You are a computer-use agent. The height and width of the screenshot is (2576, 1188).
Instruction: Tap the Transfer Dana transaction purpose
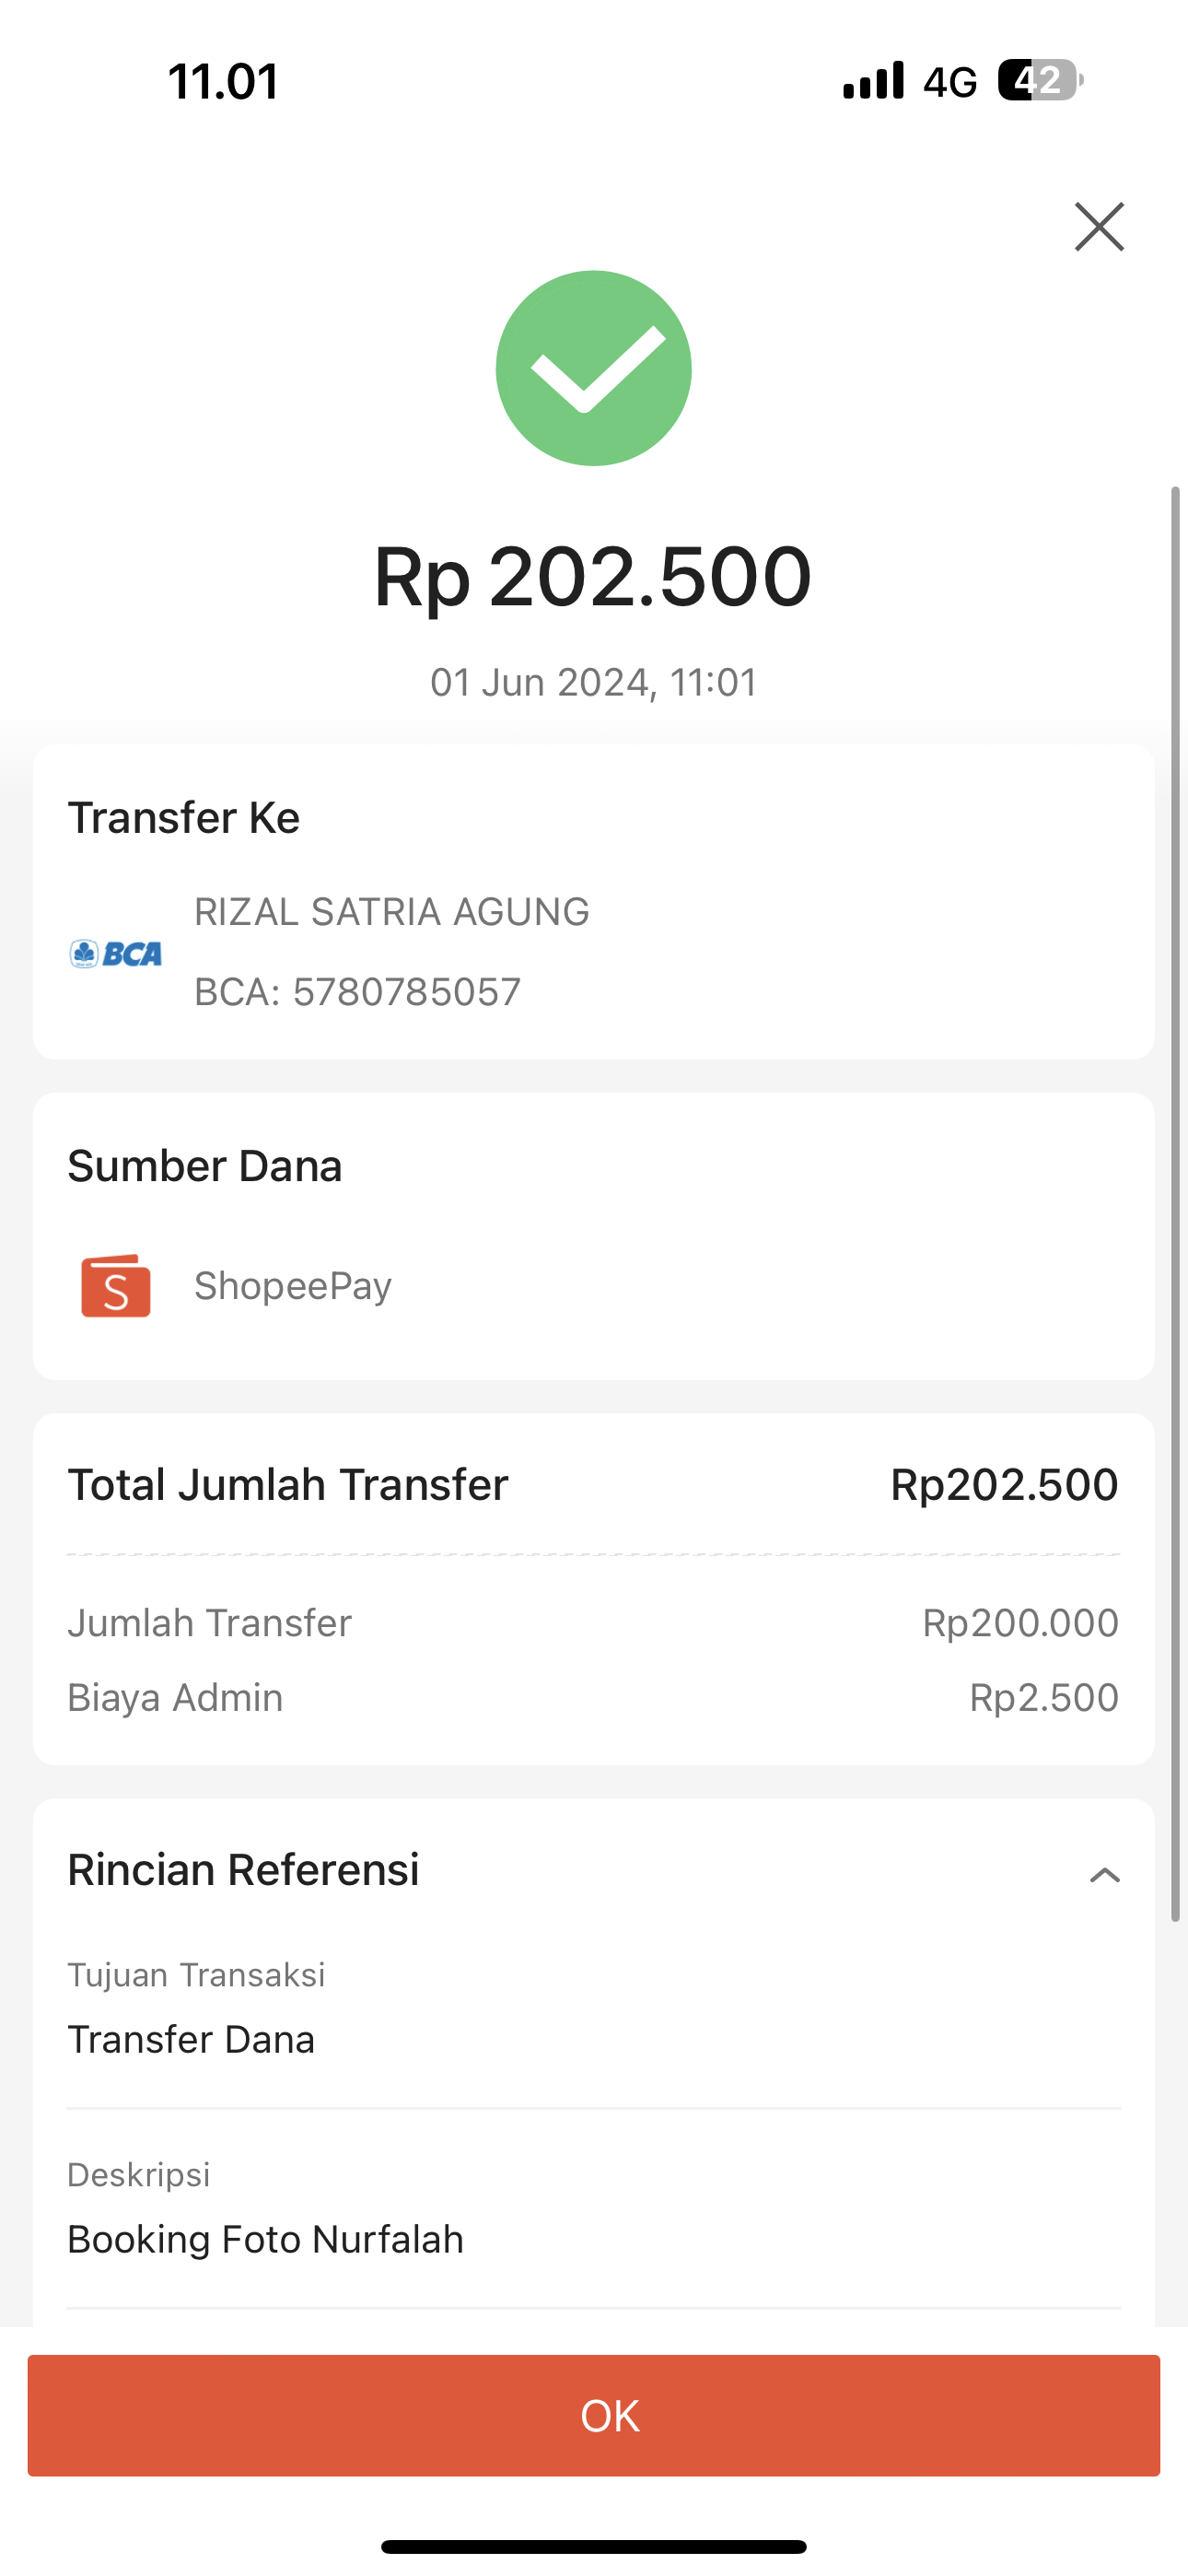[191, 2040]
